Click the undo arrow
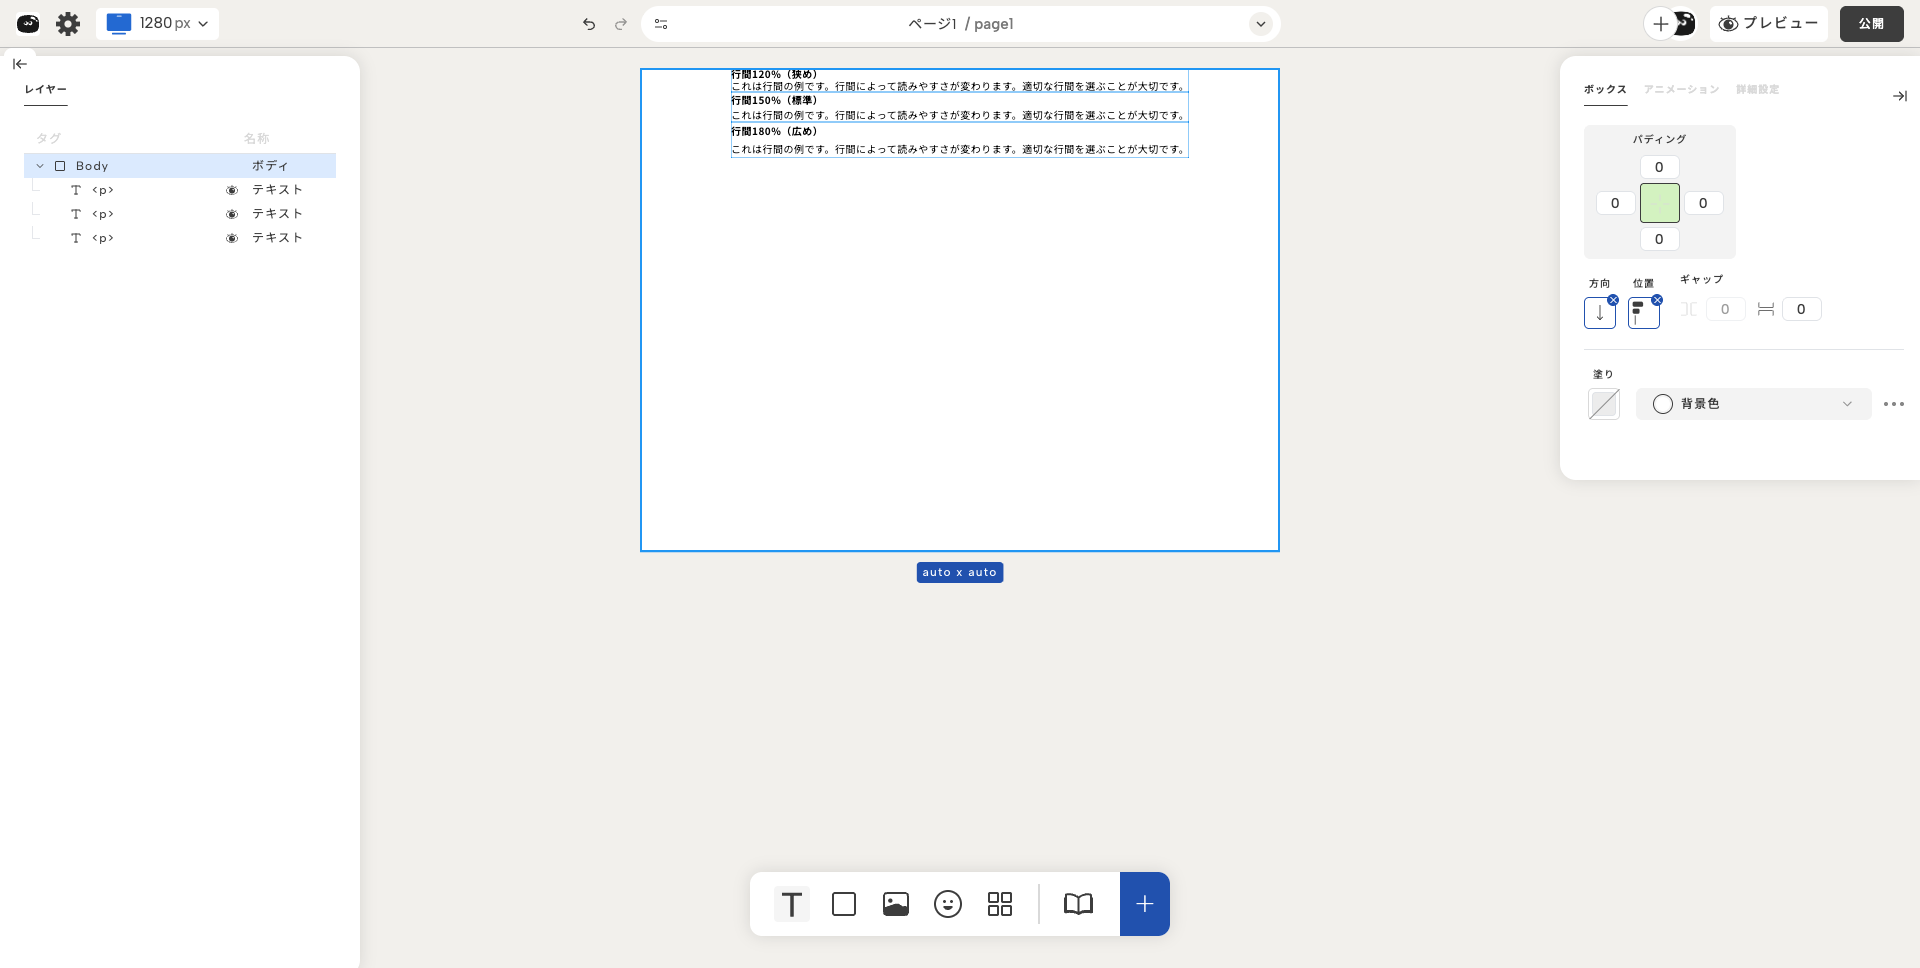Viewport: 1920px width, 968px height. 589,24
